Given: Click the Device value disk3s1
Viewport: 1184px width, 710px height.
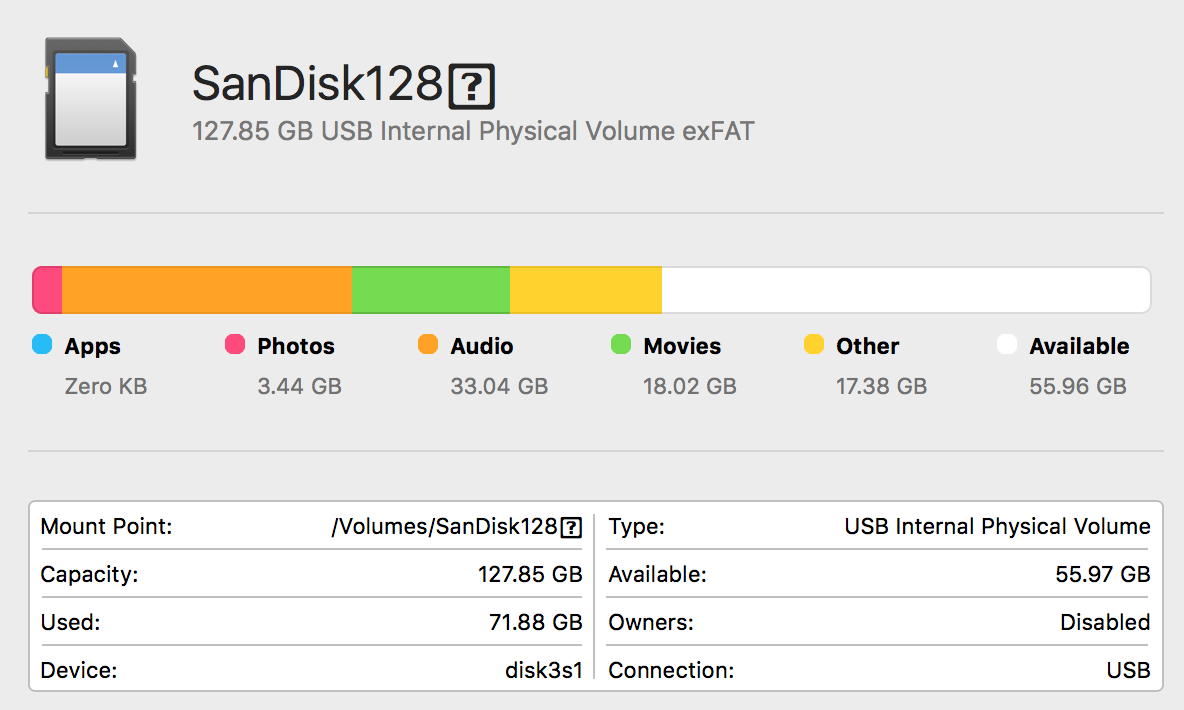Looking at the screenshot, I should 544,670.
